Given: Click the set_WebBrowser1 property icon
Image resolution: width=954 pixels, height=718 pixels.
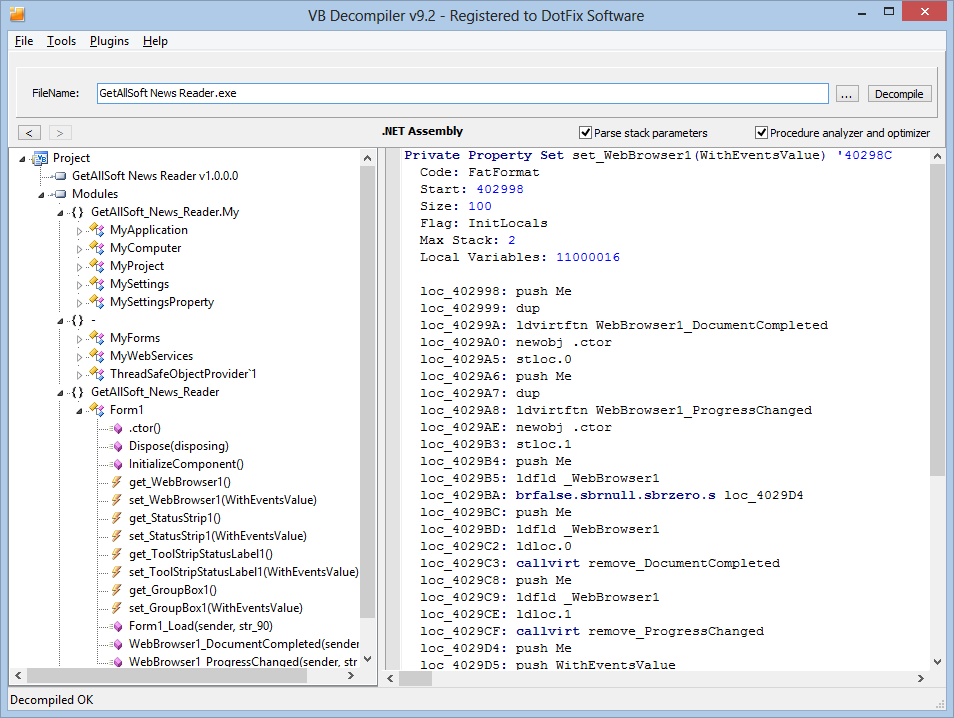Looking at the screenshot, I should (x=117, y=500).
